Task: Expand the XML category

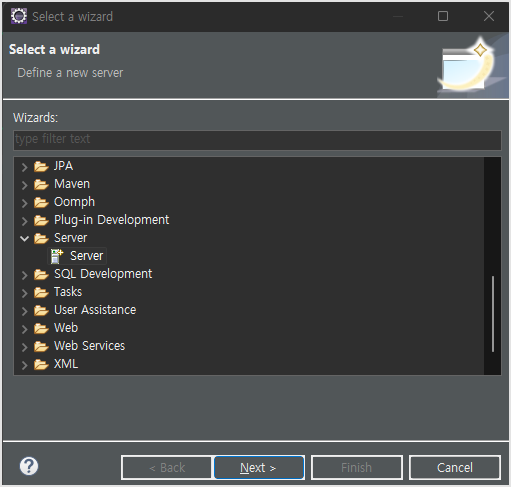Action: 24,365
